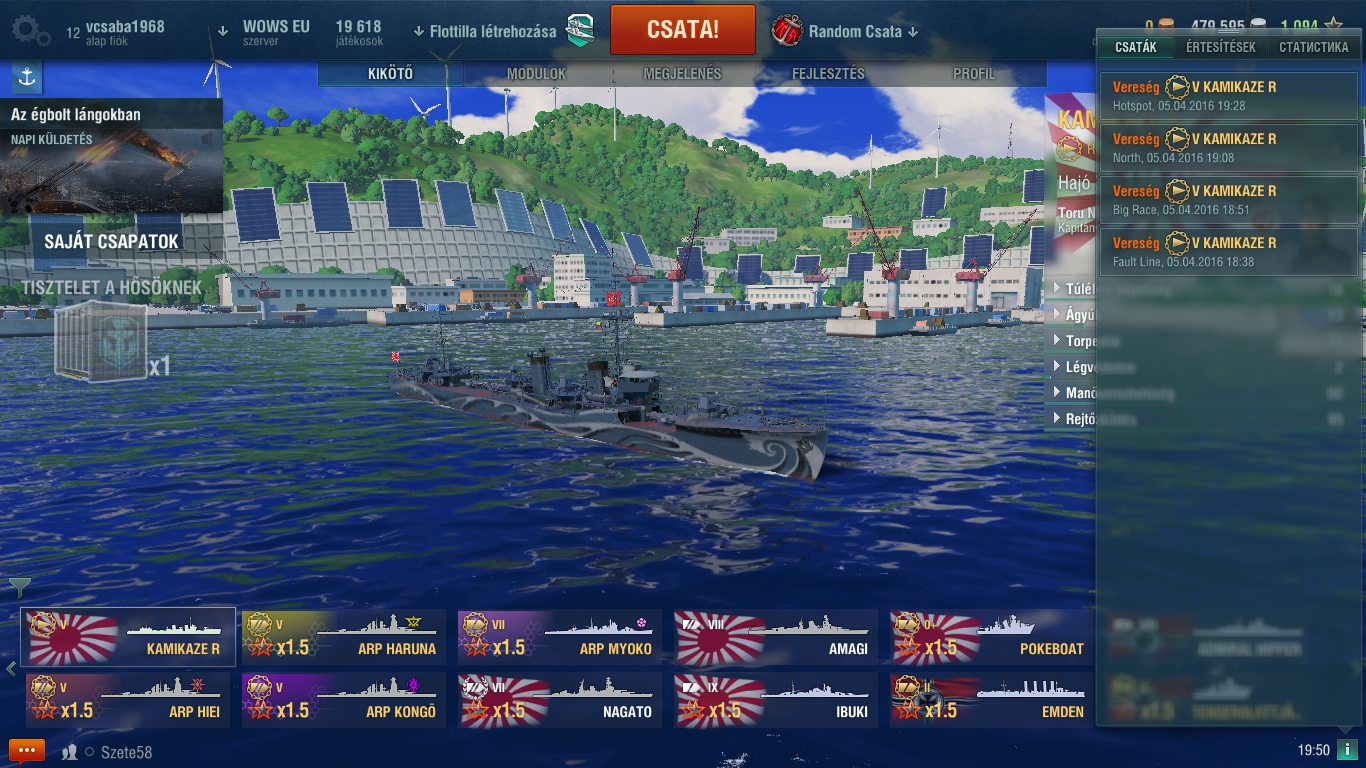
Task: Switch to the MODULOK tab
Action: [x=536, y=74]
